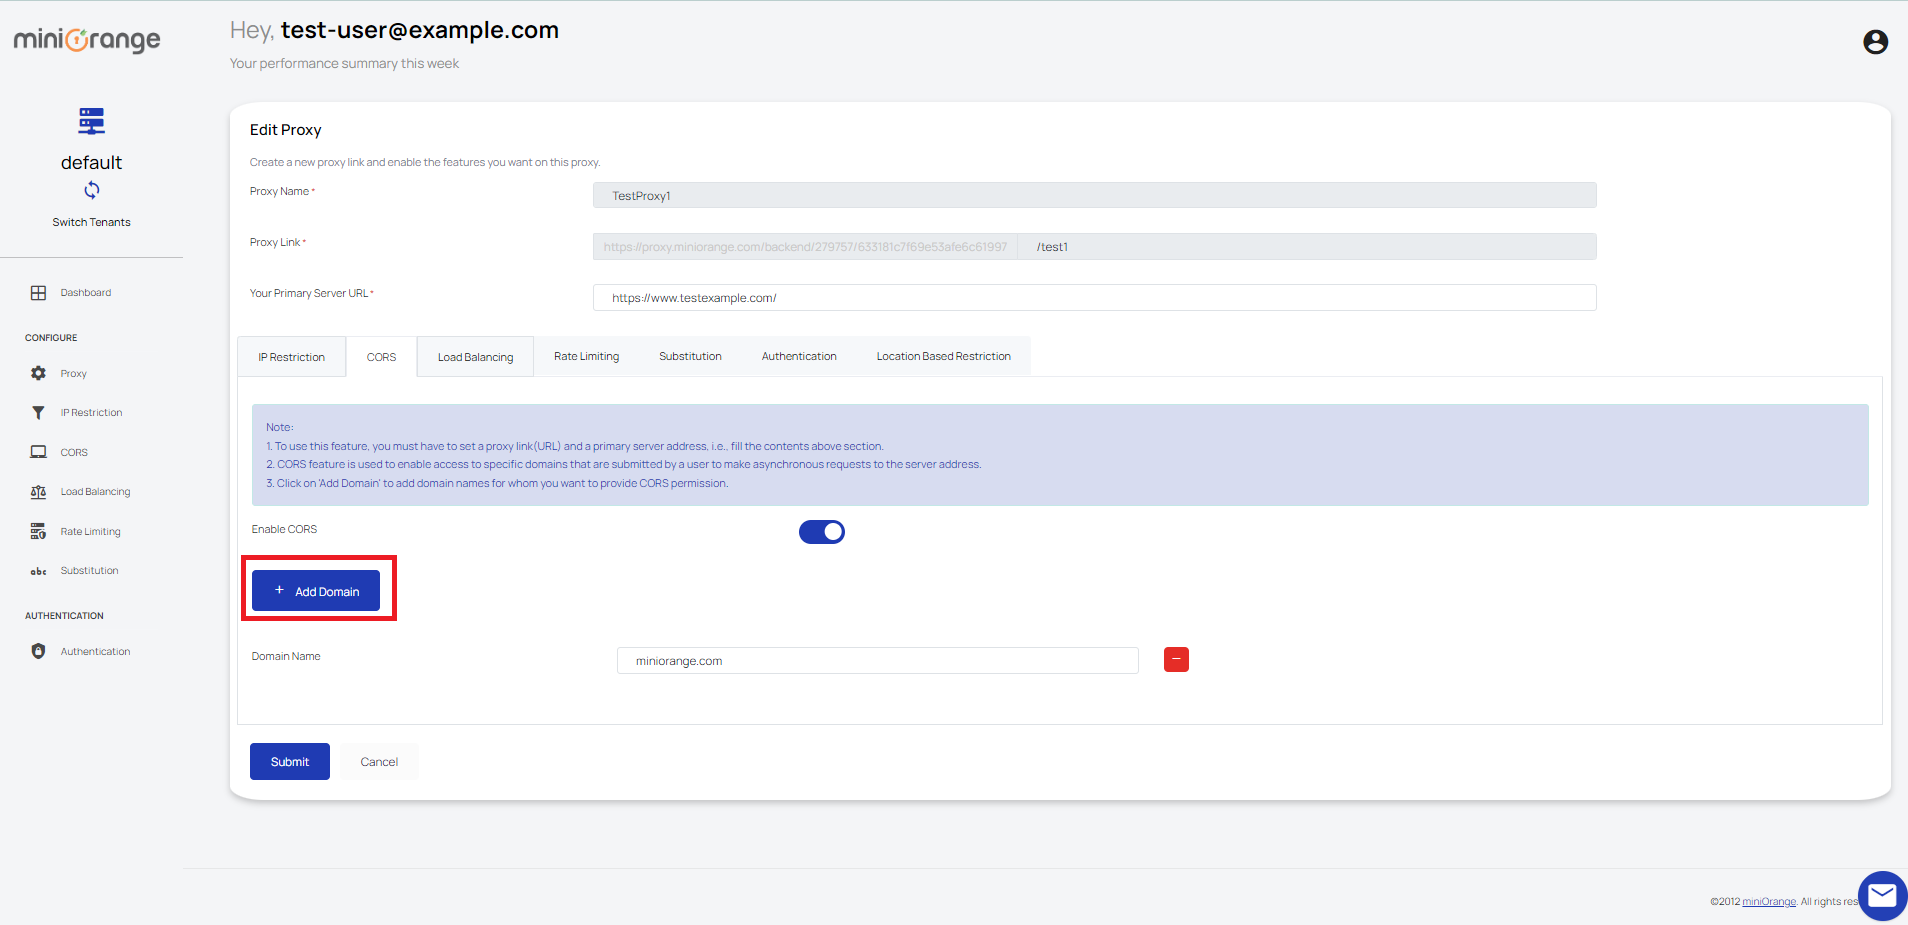This screenshot has width=1908, height=925.
Task: Click the Rate Limiting icon in sidebar
Action: point(38,531)
